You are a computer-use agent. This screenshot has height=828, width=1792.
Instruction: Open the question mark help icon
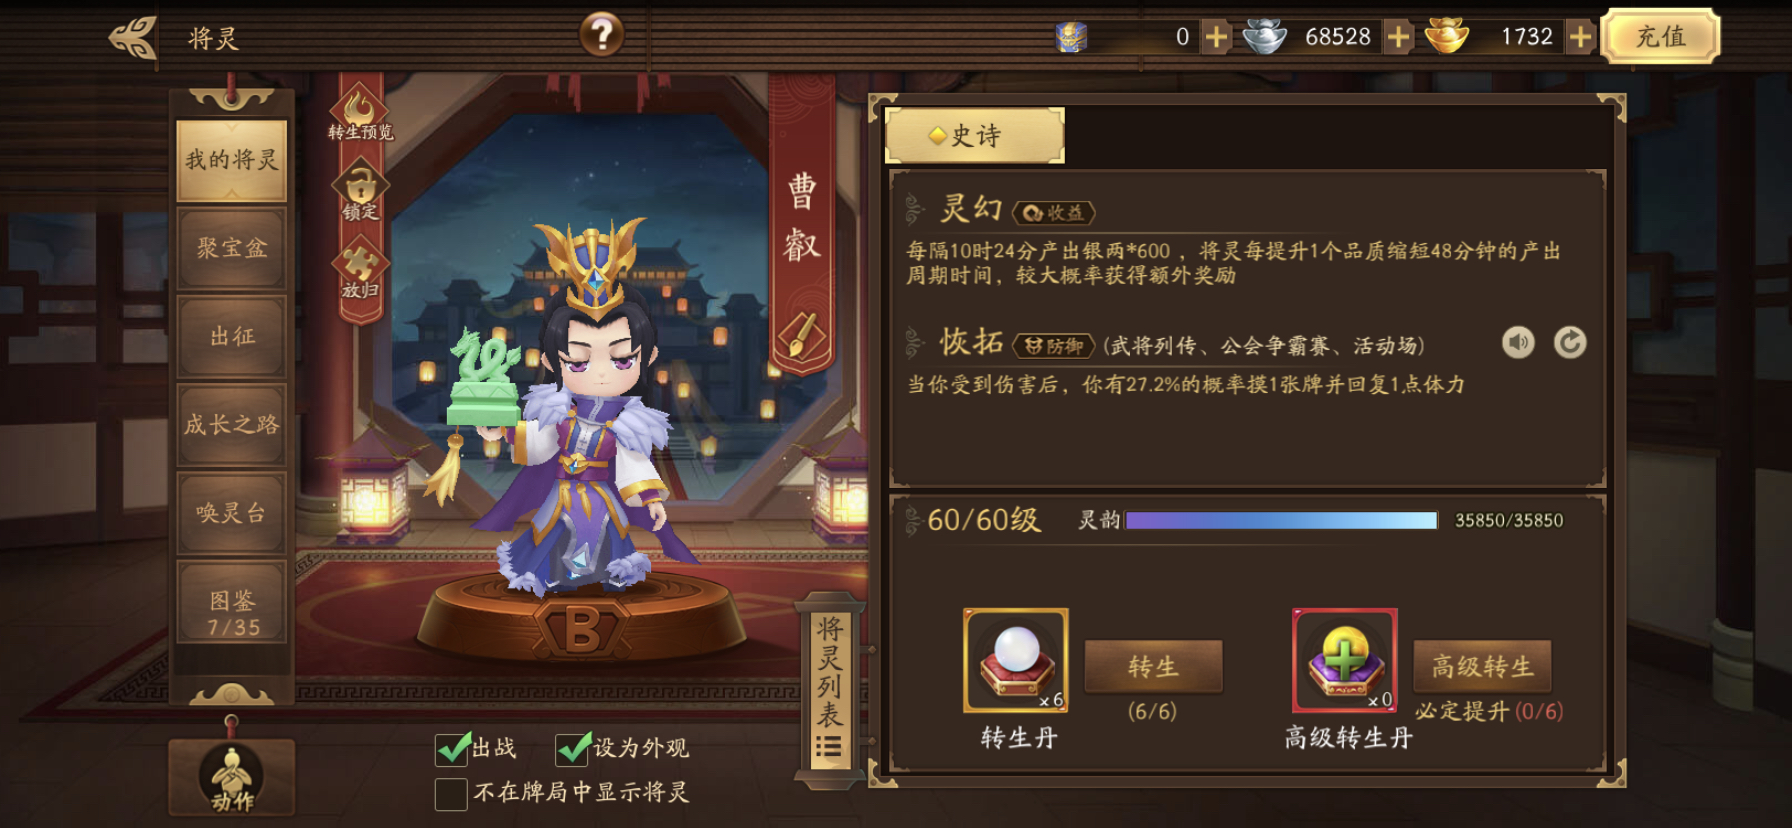tap(602, 35)
